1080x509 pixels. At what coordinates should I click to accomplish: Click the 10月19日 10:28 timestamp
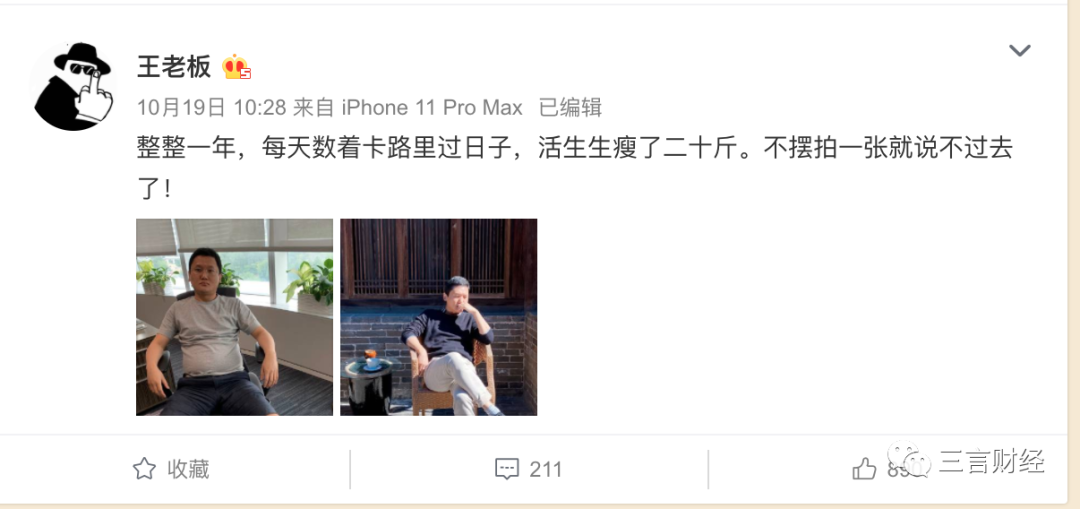pos(211,107)
